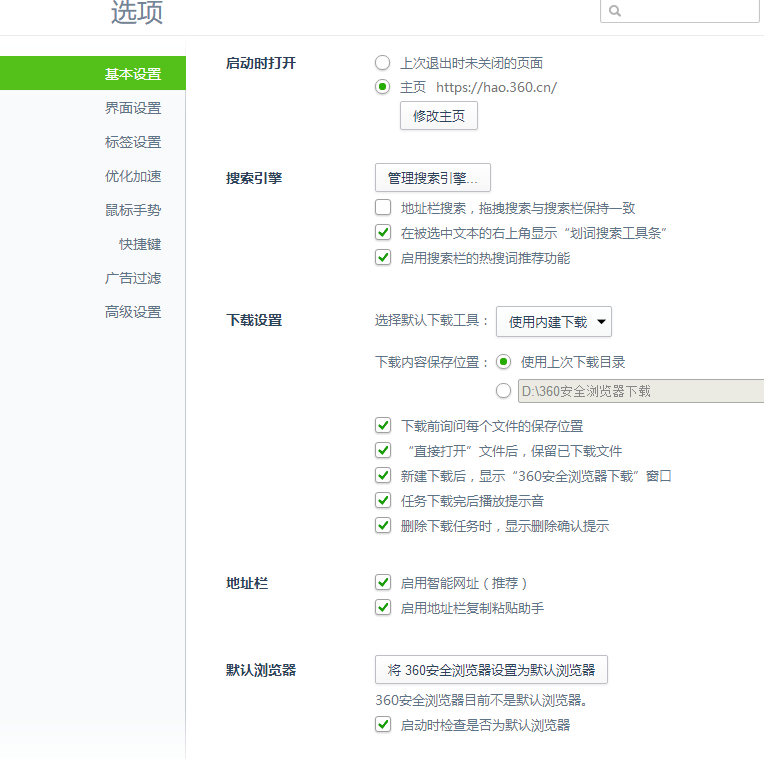The width and height of the screenshot is (764, 759).
Task: Set 360安全浏览器 as default browser
Action: [491, 670]
